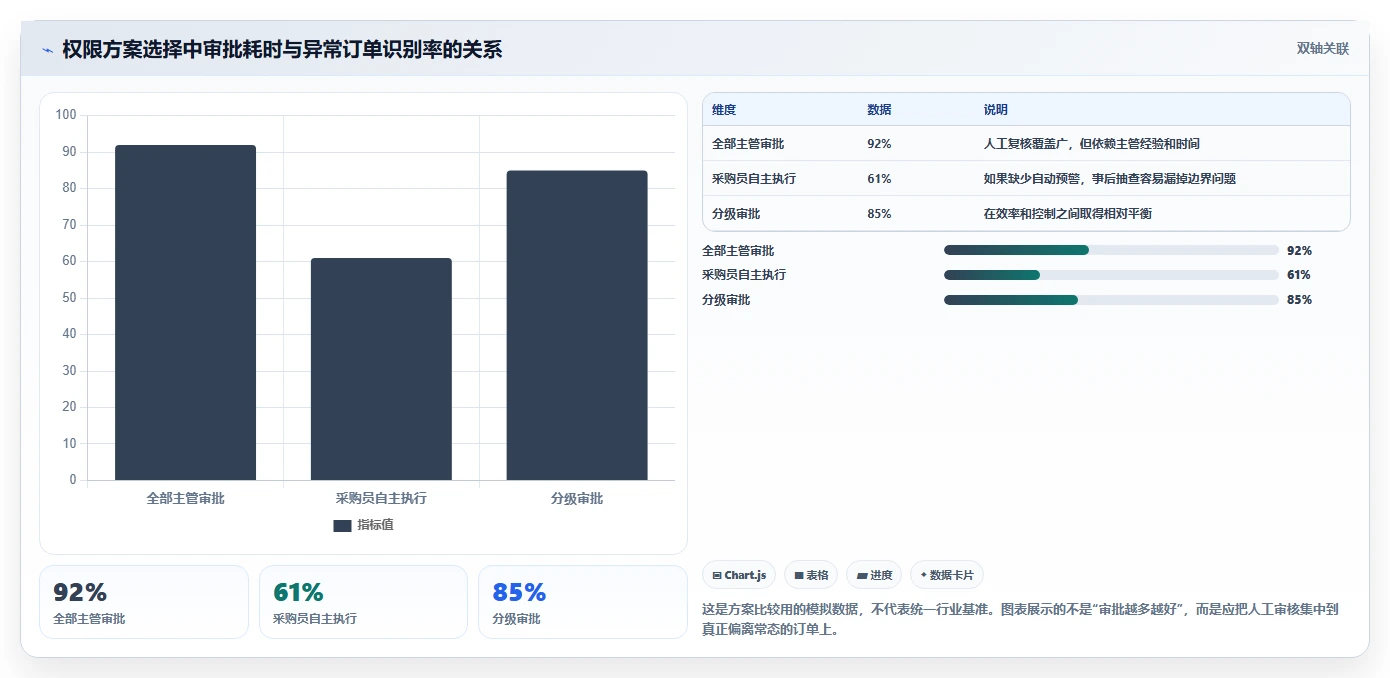The height and width of the screenshot is (678, 1390).
Task: Select the 数据卡片 tag
Action: (946, 575)
